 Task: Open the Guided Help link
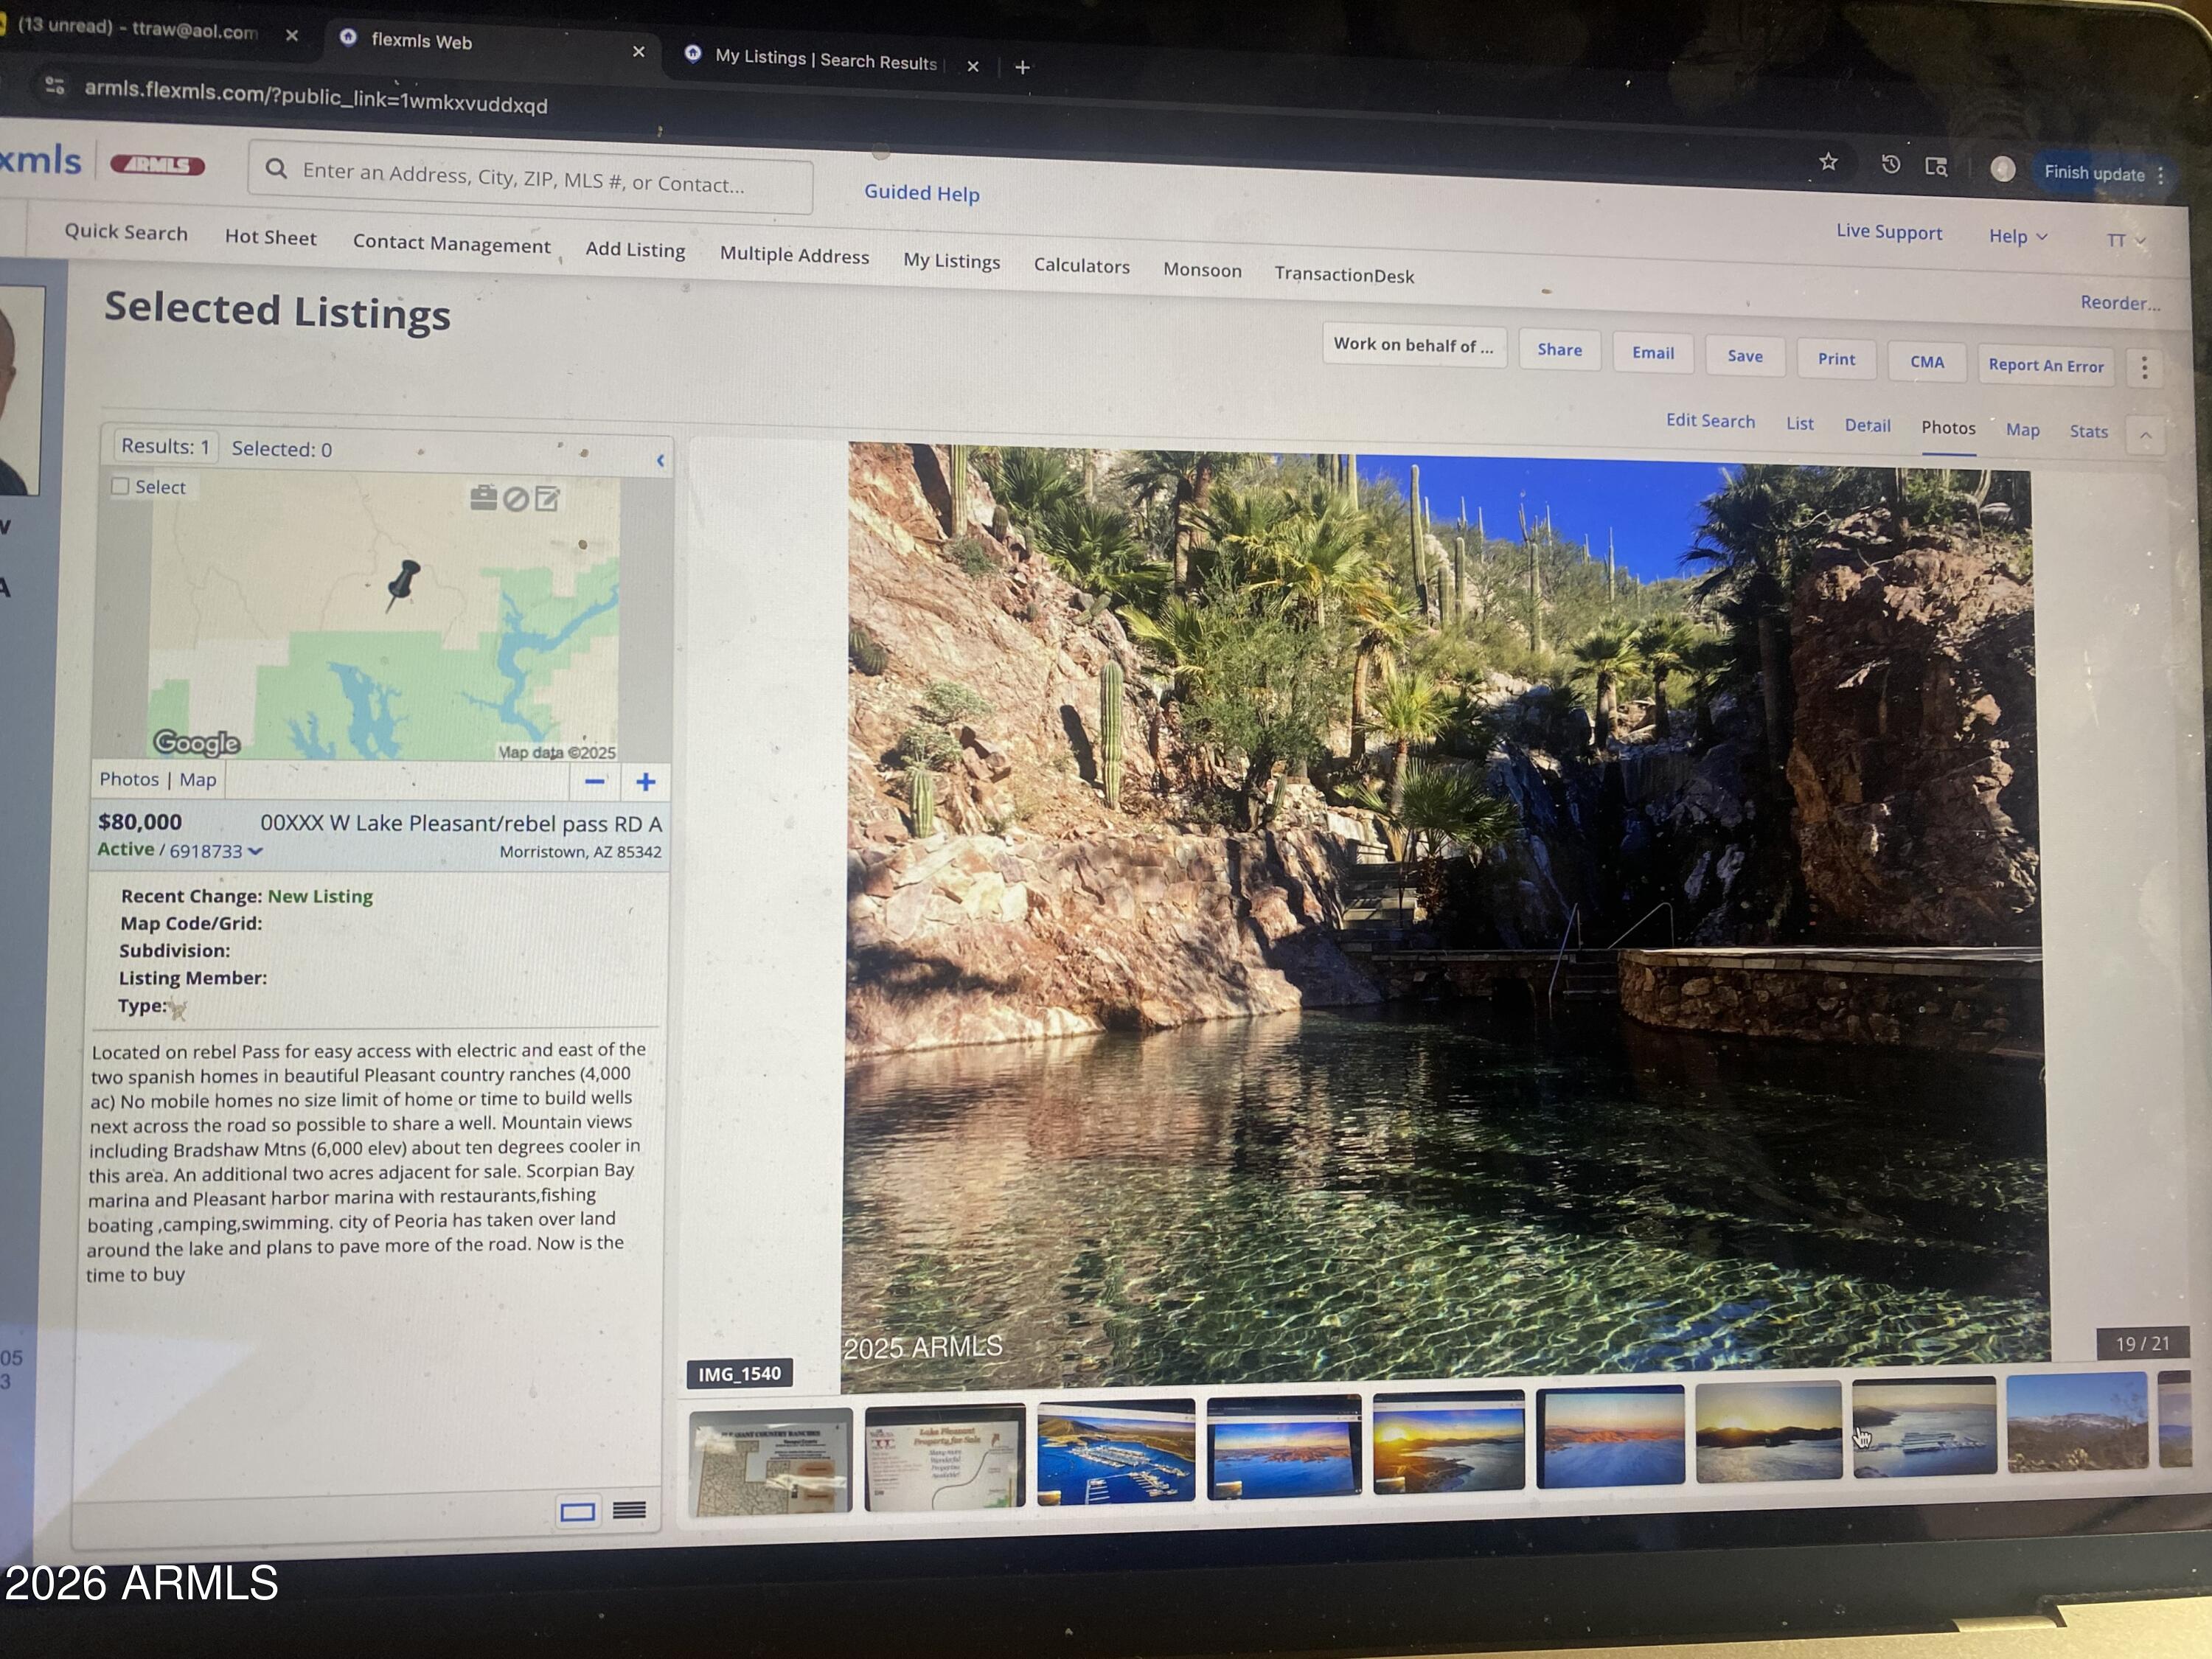(921, 193)
